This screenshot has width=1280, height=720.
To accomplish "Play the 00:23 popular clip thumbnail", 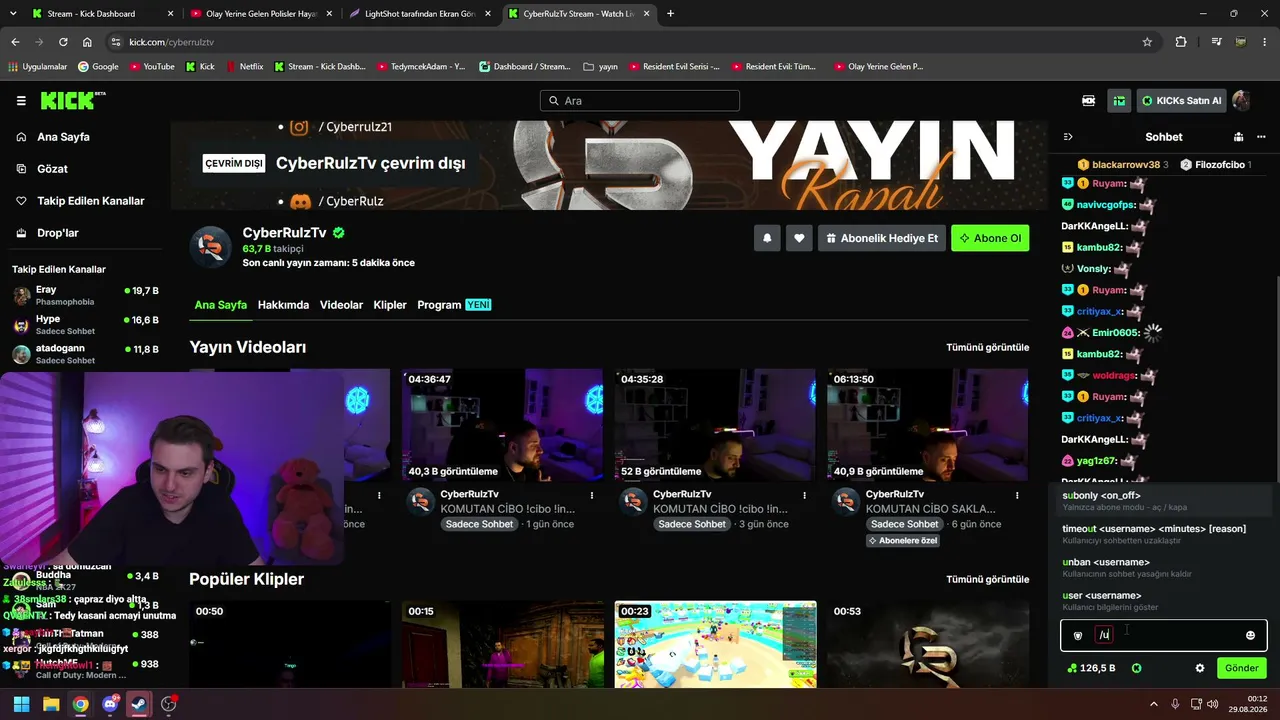I will coord(715,645).
